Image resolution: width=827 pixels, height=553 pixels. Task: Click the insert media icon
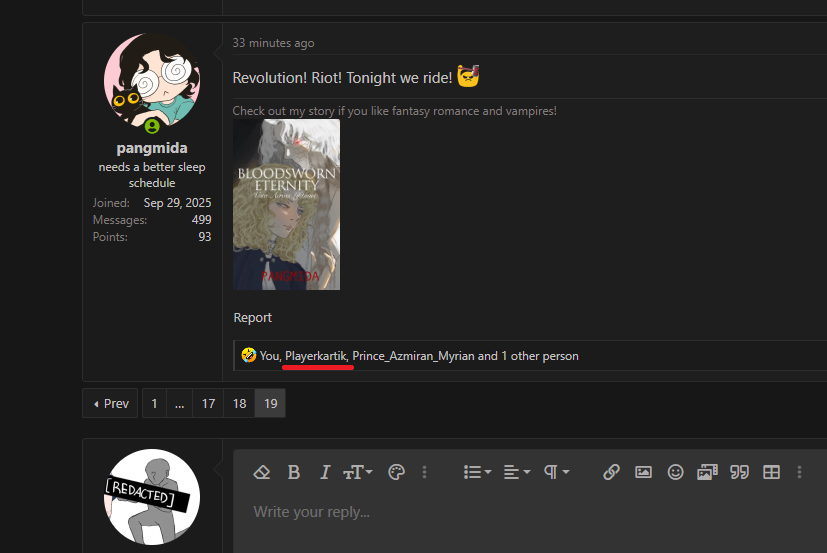pyautogui.click(x=707, y=472)
